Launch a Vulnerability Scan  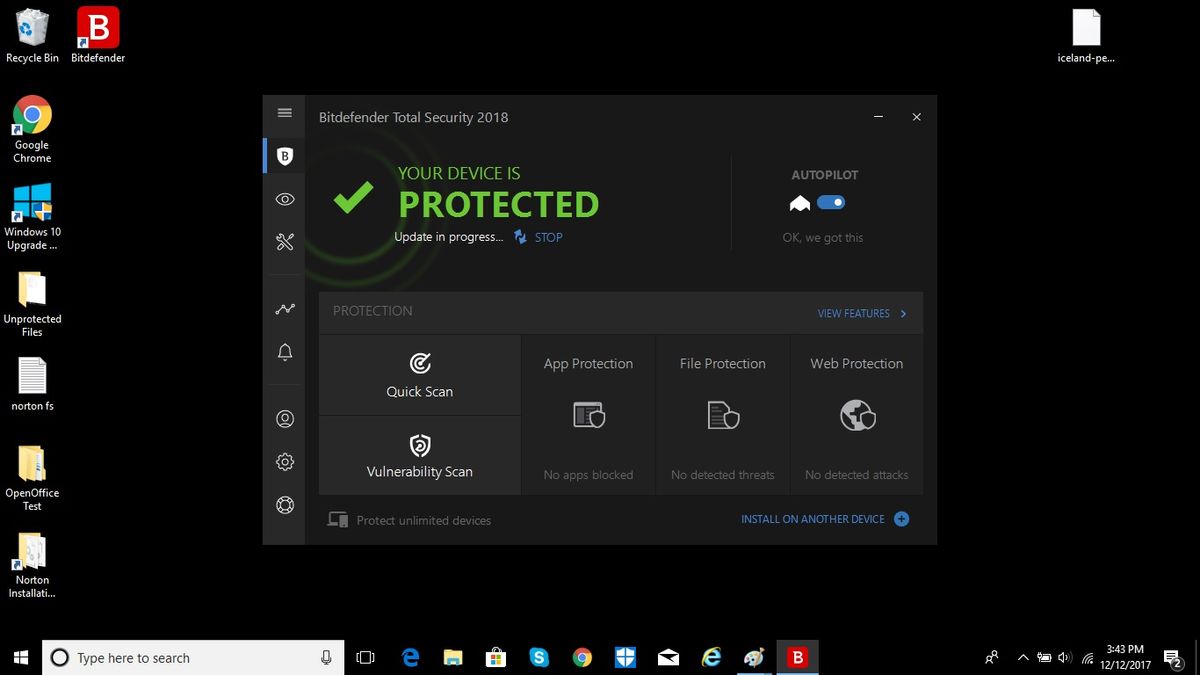419,455
